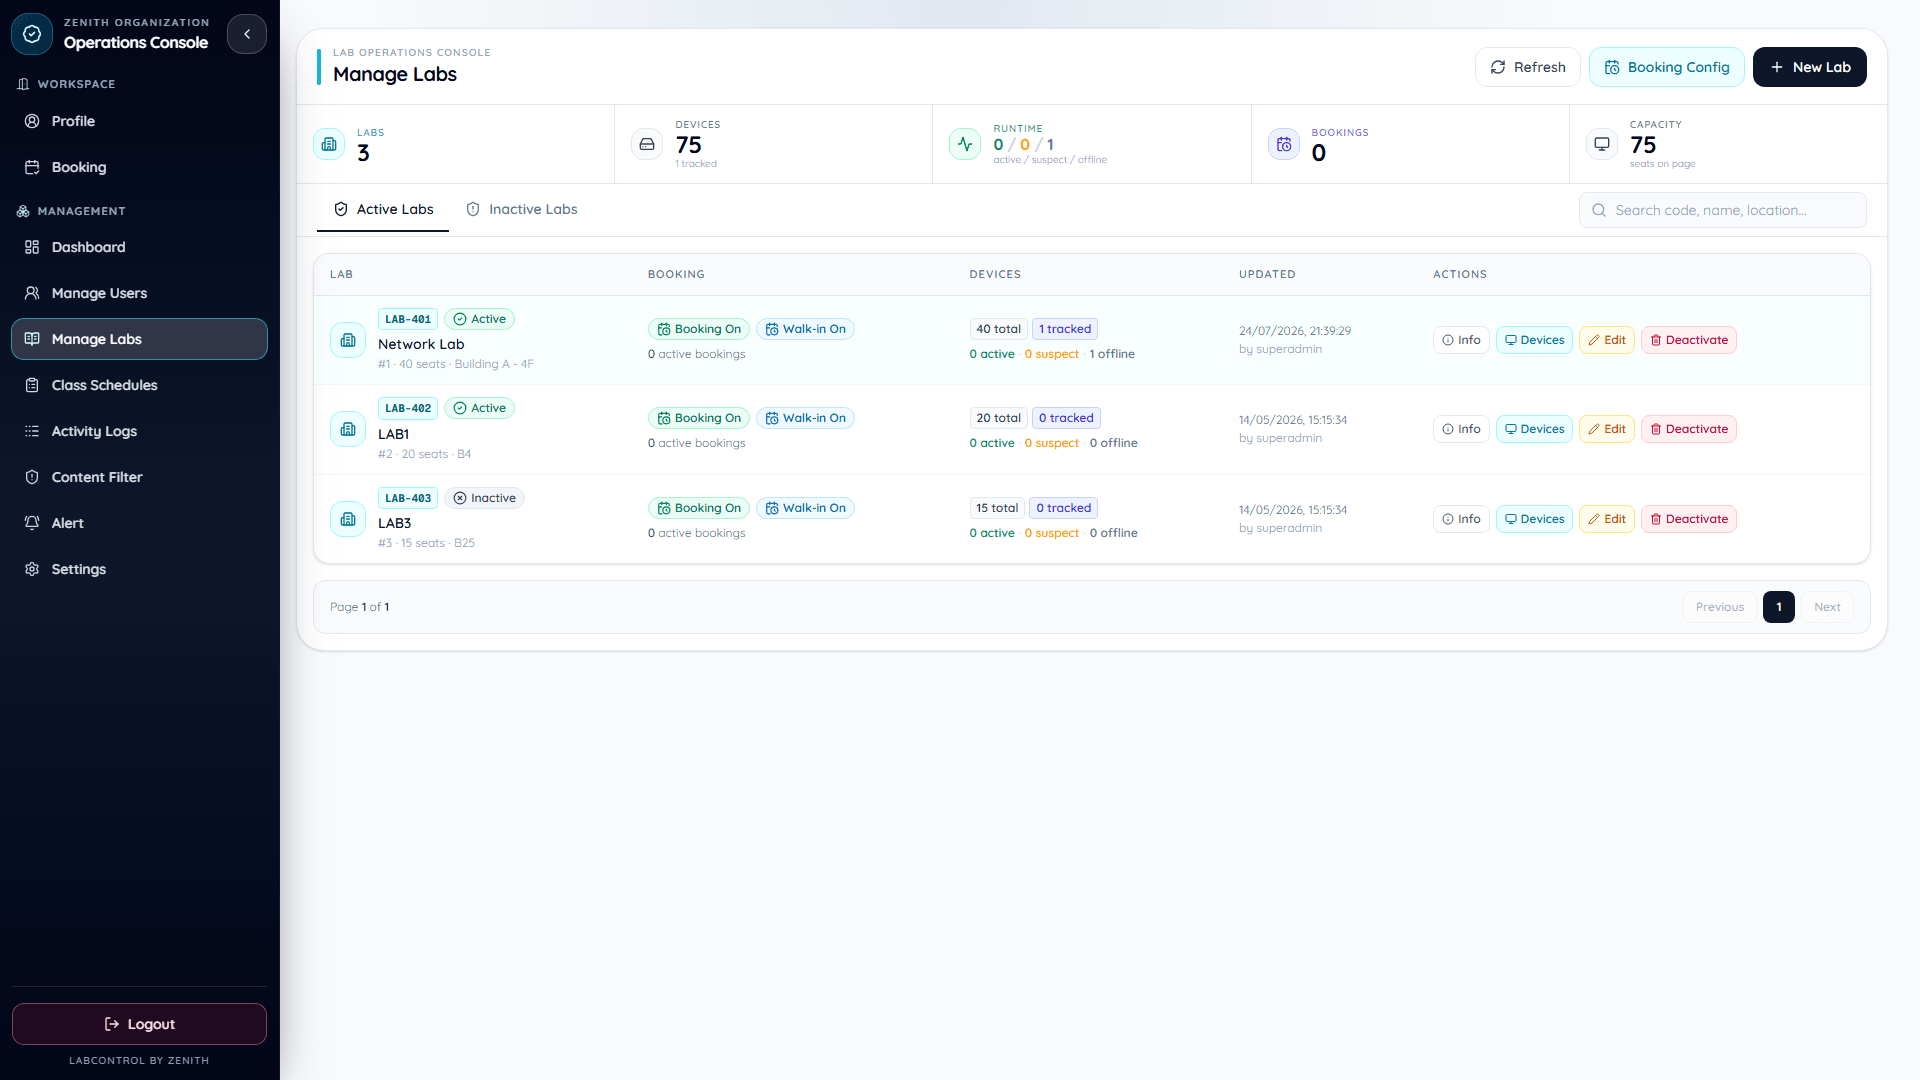This screenshot has height=1080, width=1920.
Task: Click the Zenith Organization logo icon
Action: (x=32, y=34)
